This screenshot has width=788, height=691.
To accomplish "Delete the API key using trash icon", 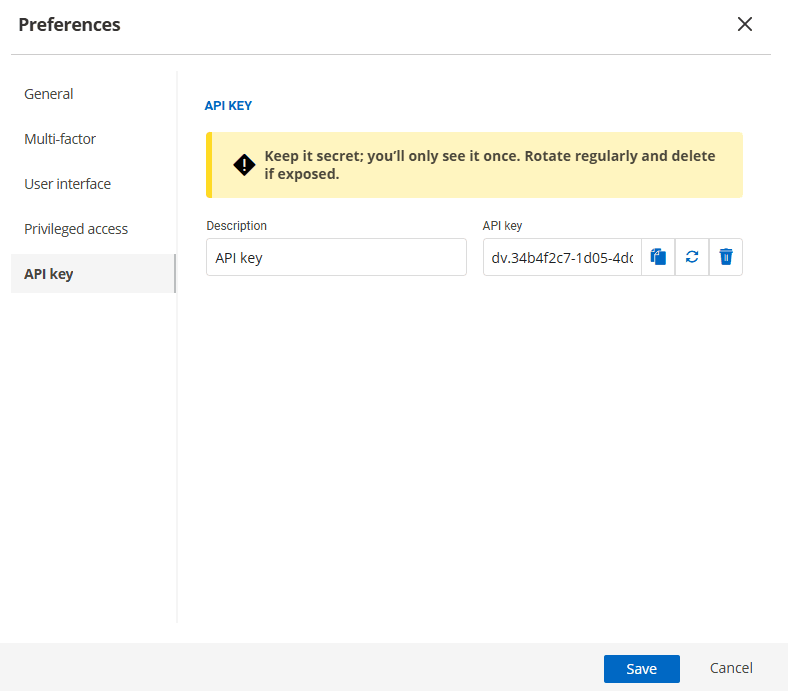I will point(726,257).
